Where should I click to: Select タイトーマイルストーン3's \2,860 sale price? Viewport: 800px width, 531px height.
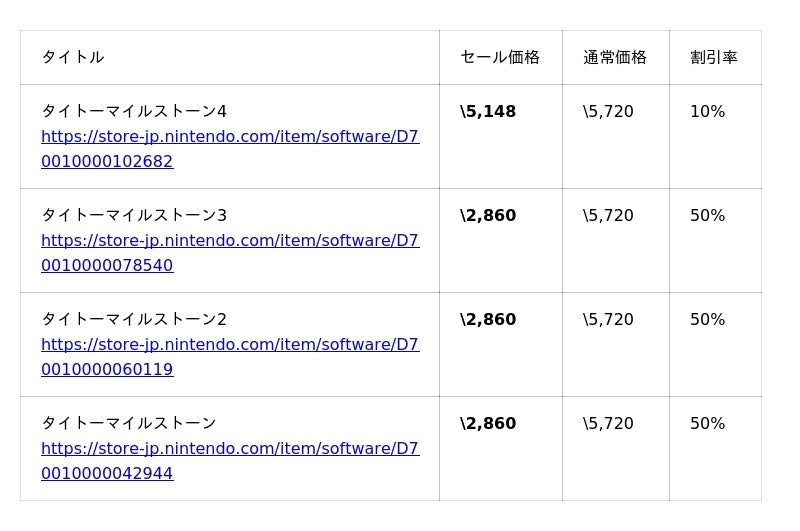tap(488, 216)
